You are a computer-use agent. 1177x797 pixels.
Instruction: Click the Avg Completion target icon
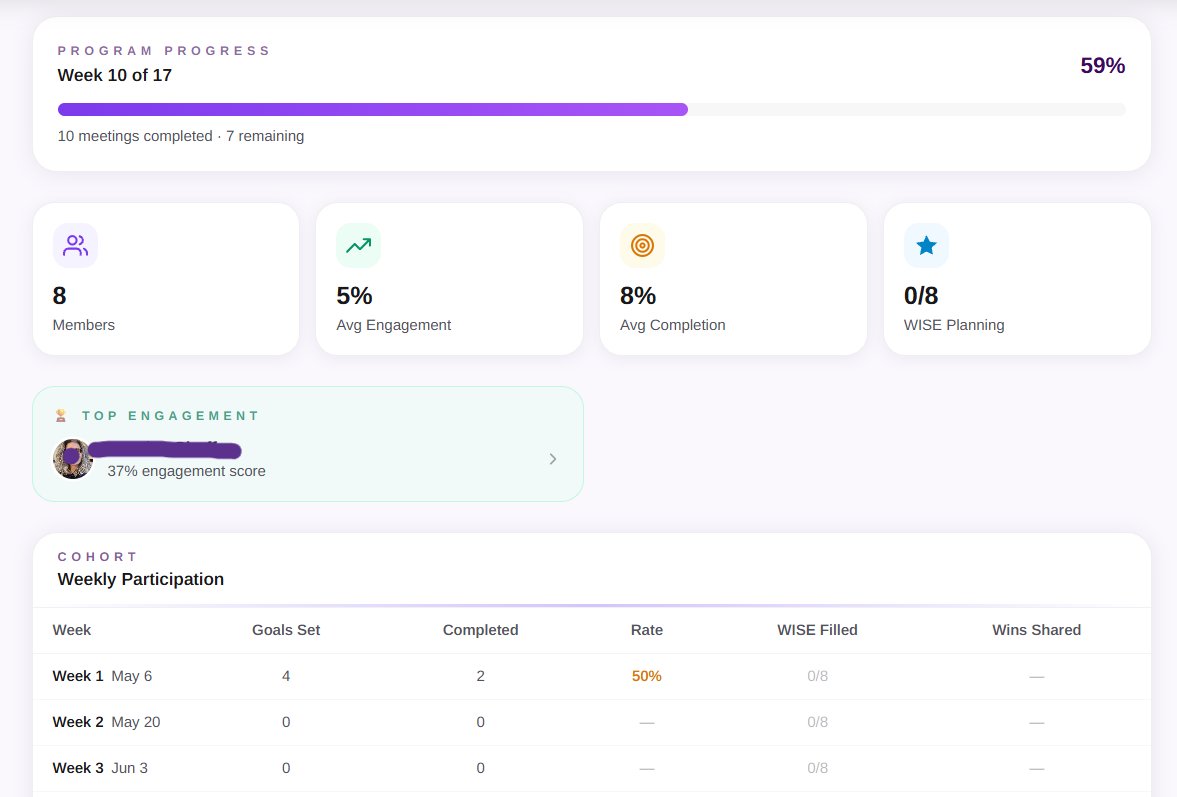pos(643,245)
